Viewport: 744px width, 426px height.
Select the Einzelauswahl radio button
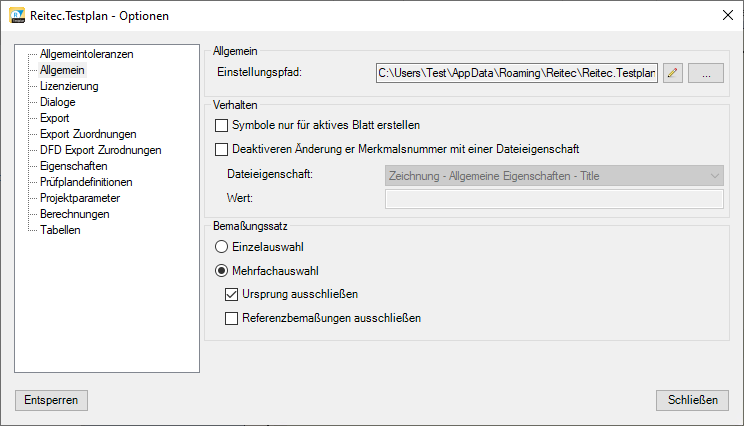(x=222, y=246)
